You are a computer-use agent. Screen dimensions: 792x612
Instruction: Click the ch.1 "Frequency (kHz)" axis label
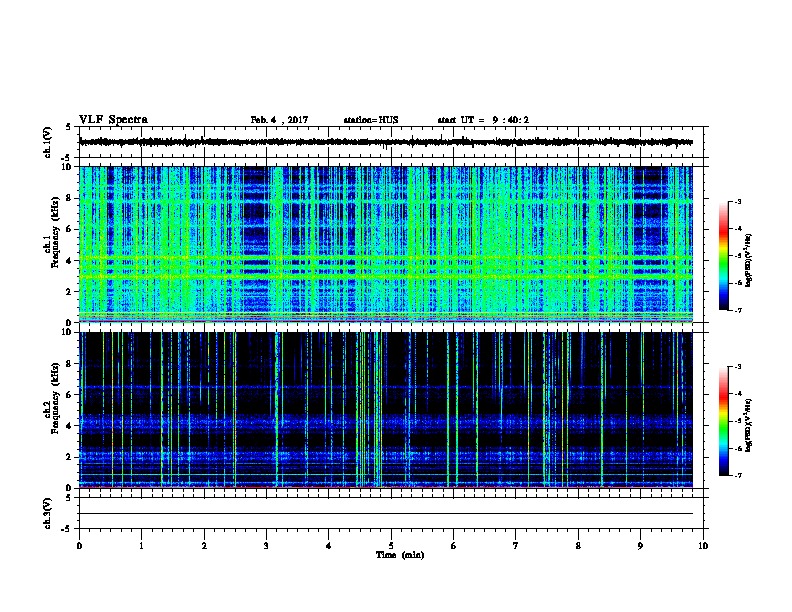[55, 232]
